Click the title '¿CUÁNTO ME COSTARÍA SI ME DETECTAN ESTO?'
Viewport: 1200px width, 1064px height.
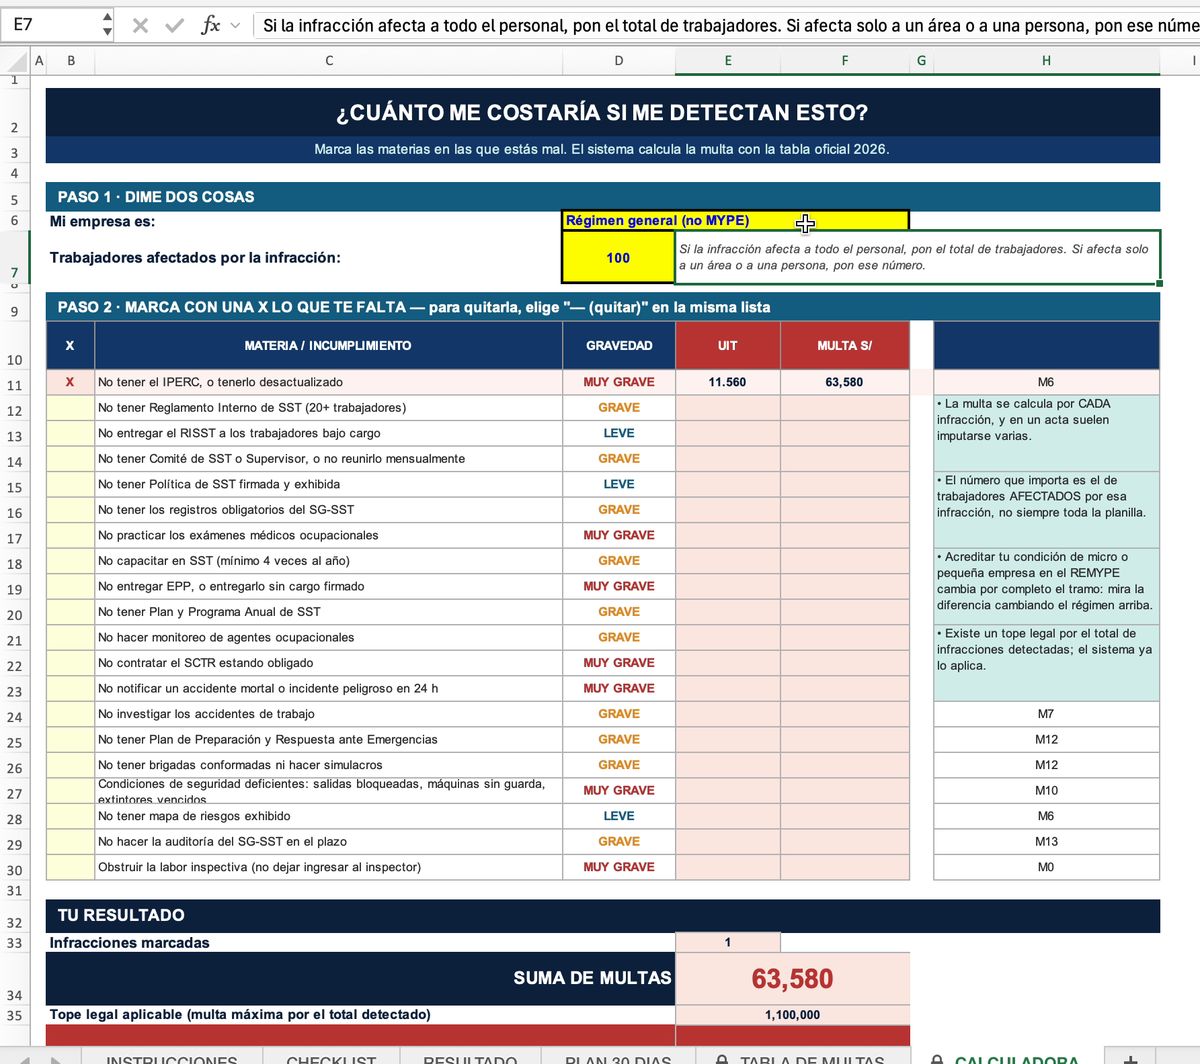[602, 112]
